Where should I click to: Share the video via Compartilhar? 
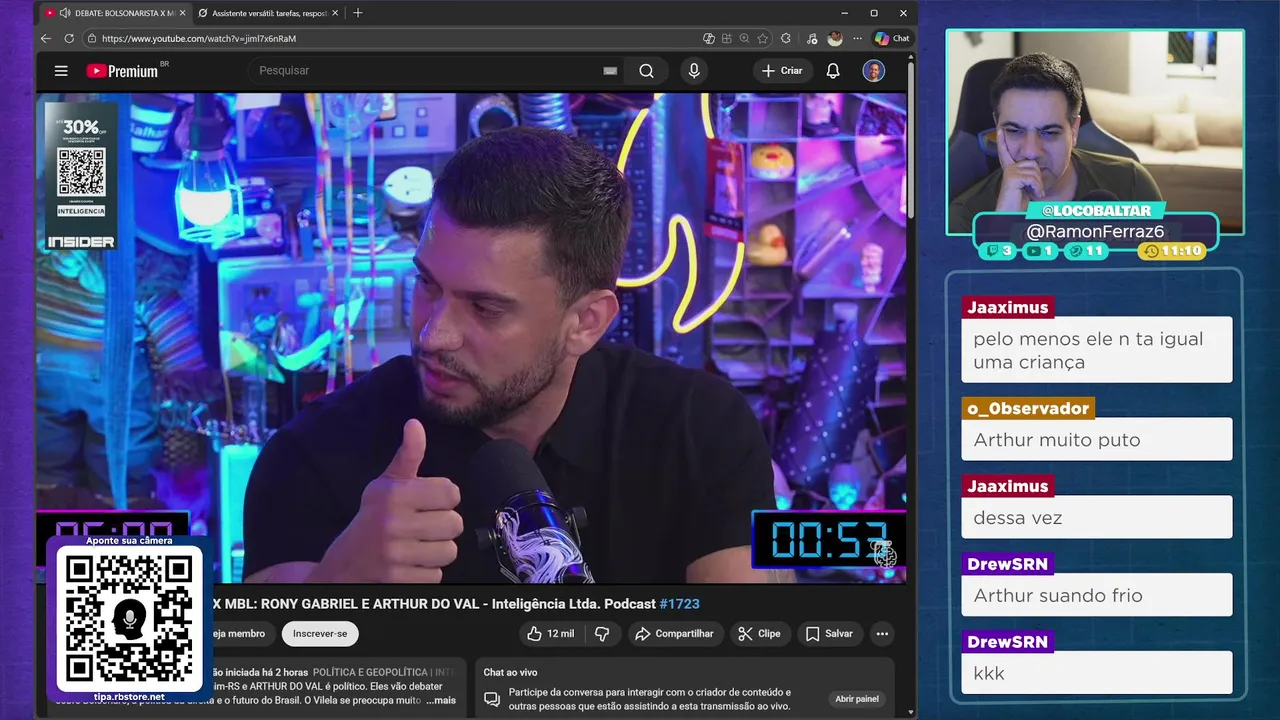(674, 634)
